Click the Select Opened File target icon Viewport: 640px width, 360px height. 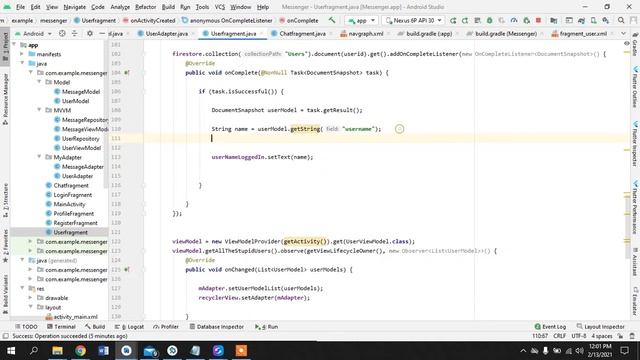point(62,33)
